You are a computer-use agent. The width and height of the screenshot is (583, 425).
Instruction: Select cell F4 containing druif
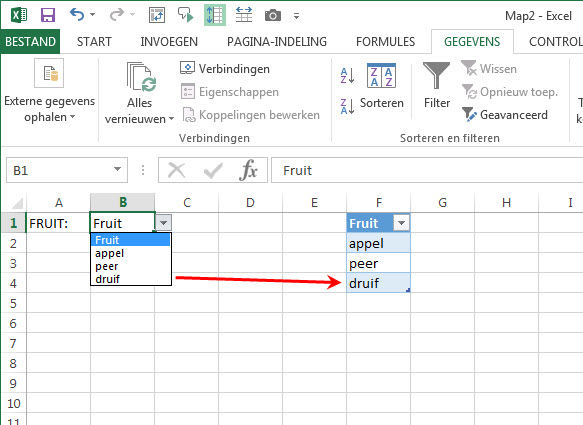(x=379, y=283)
